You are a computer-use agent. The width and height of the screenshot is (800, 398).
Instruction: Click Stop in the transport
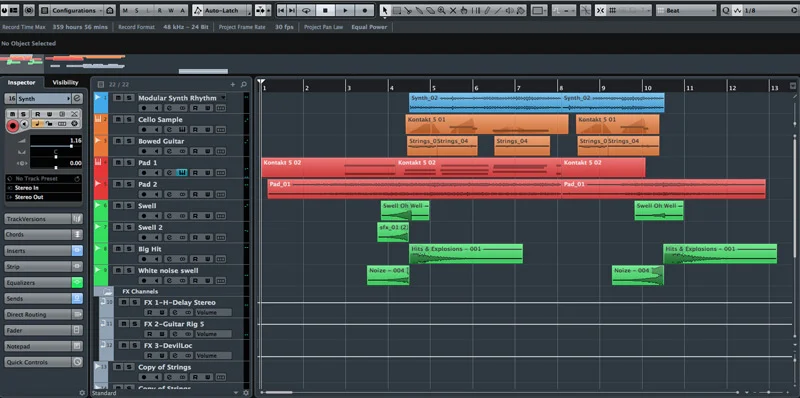(325, 10)
